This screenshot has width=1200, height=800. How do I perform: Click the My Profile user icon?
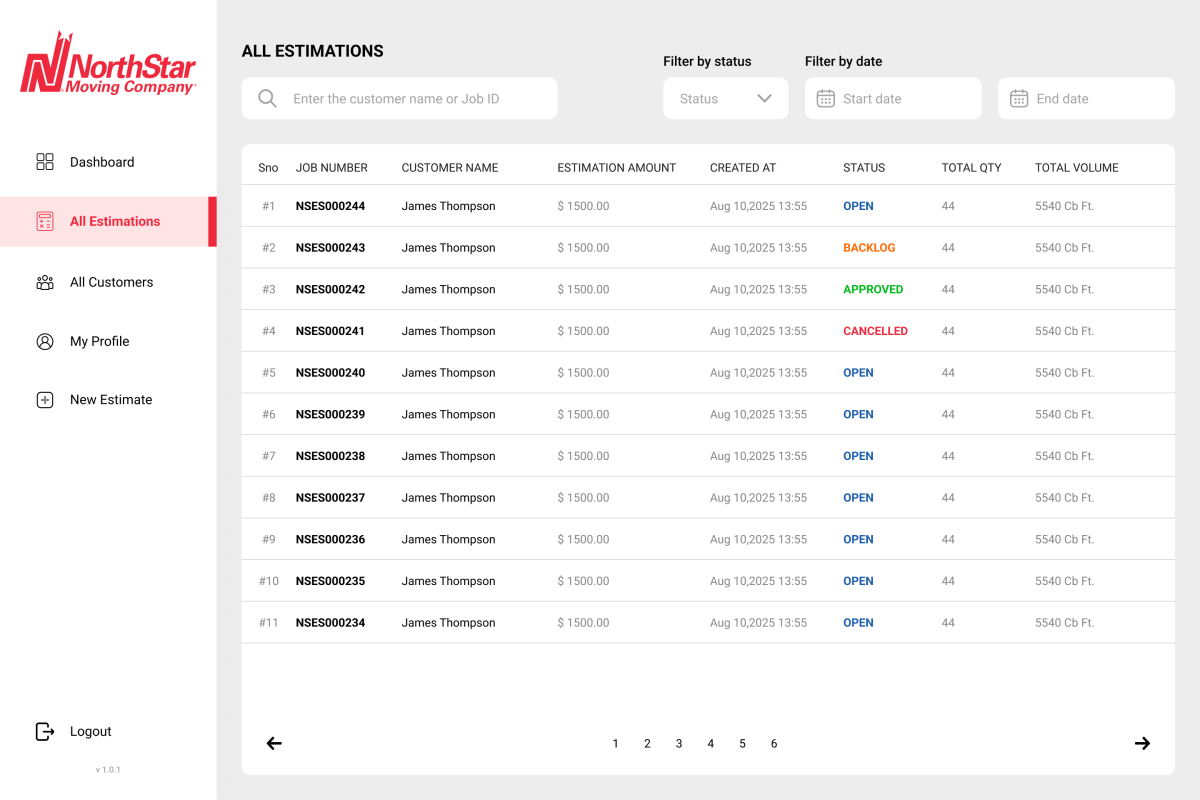[45, 341]
